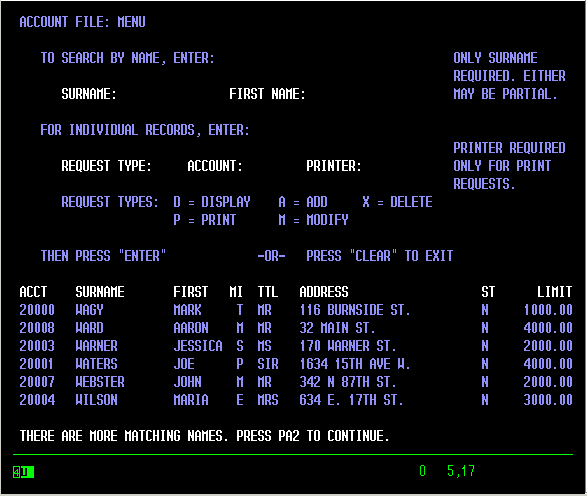This screenshot has width=587, height=496.
Task: Click surname WARNER in the surname column
Action: tap(97, 346)
